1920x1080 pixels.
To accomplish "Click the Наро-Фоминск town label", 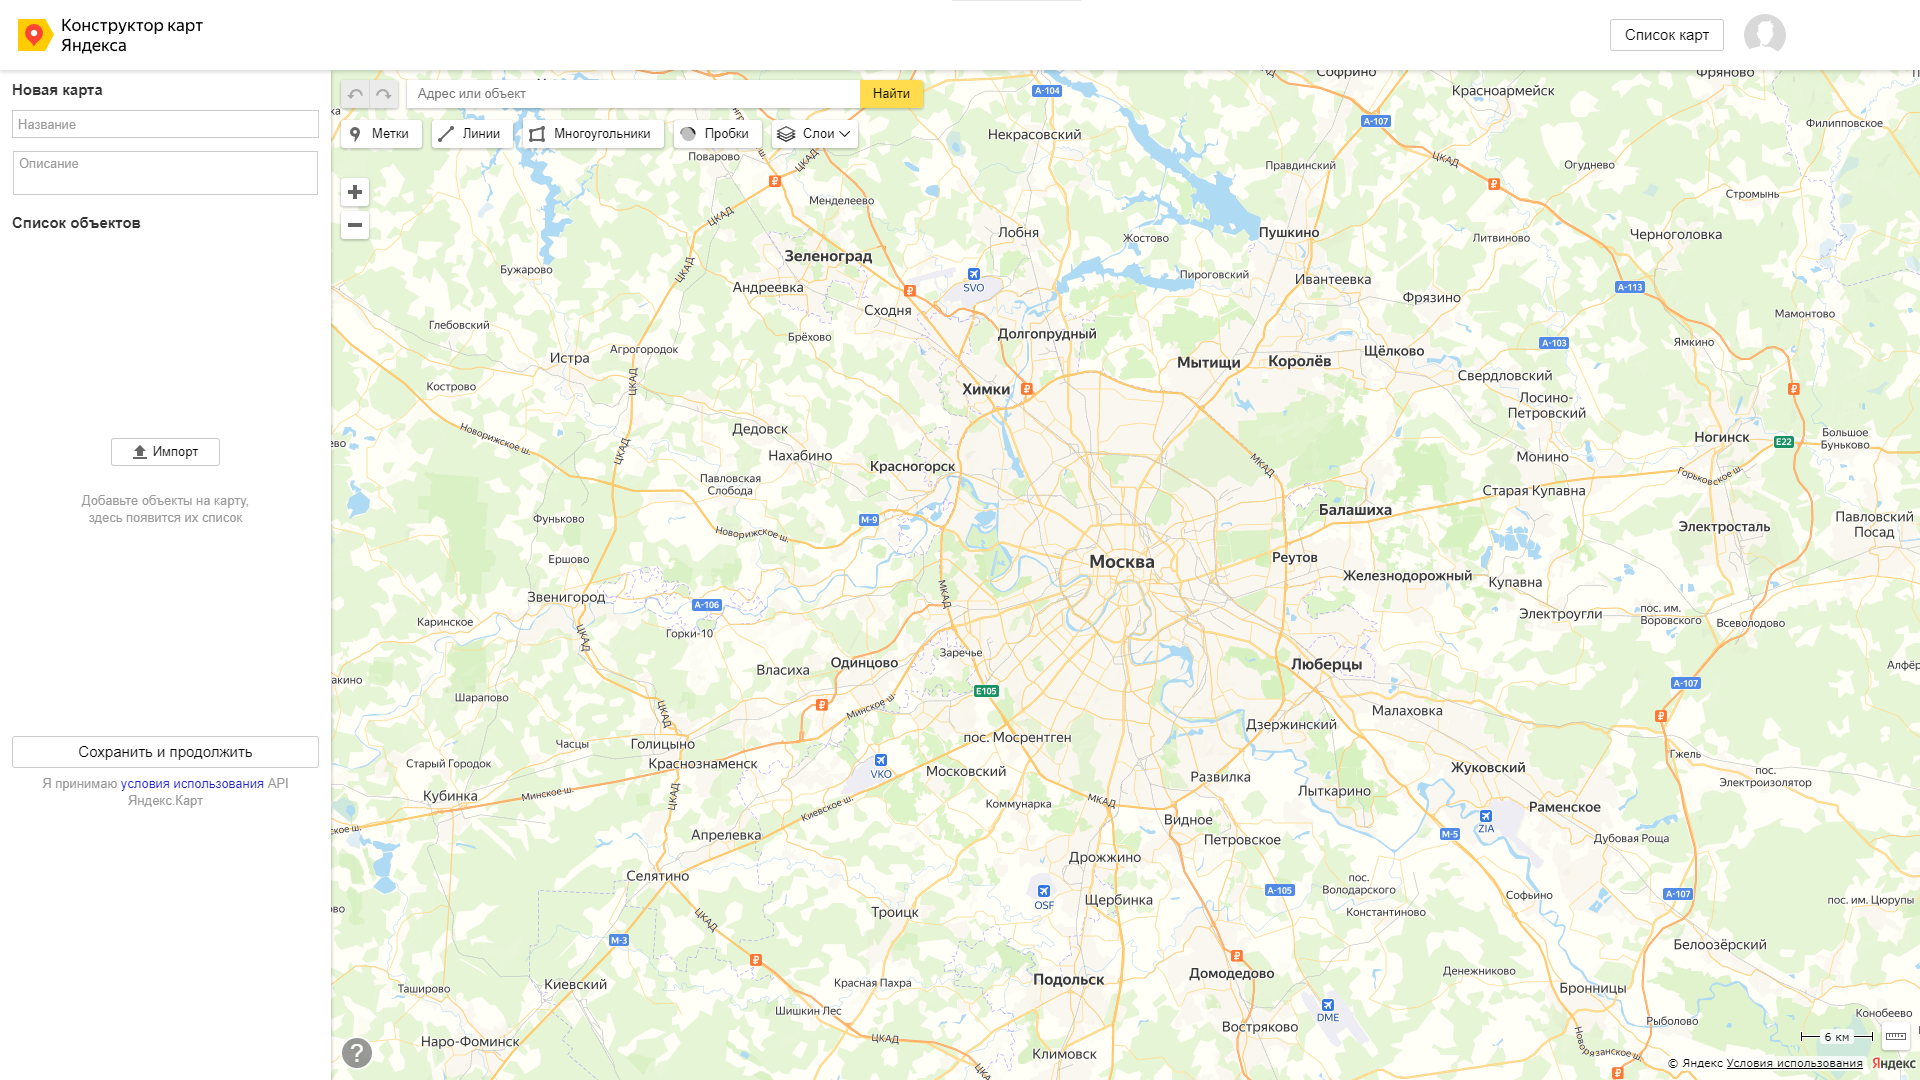I will pos(470,1042).
